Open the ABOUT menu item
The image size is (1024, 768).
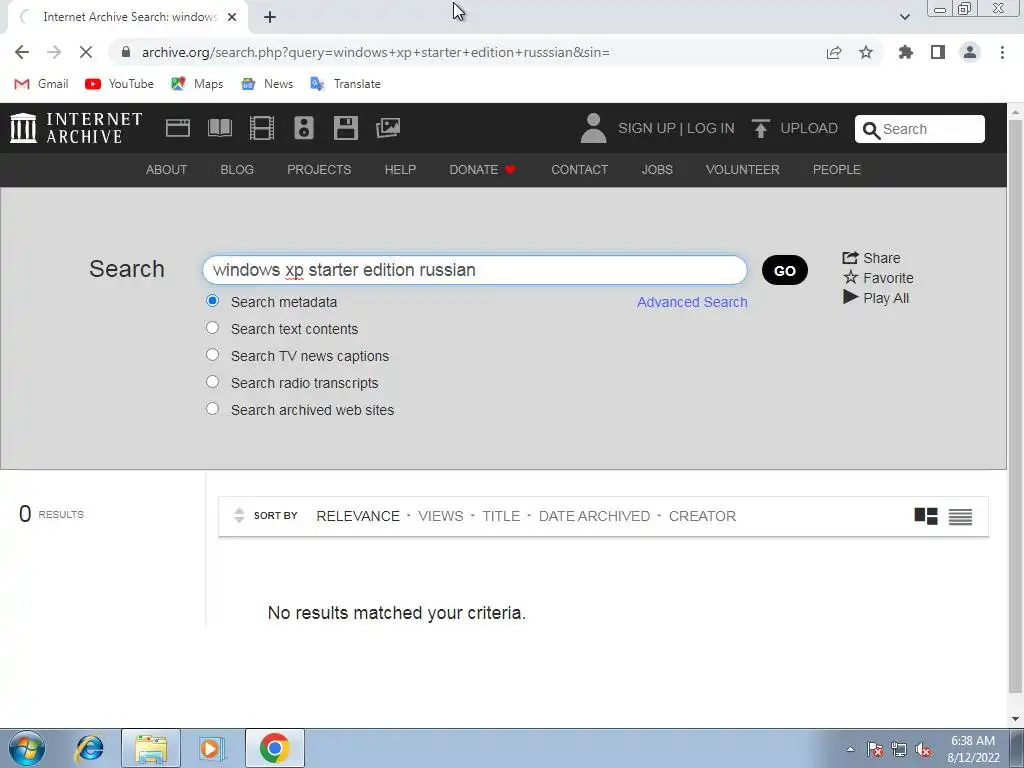click(166, 170)
